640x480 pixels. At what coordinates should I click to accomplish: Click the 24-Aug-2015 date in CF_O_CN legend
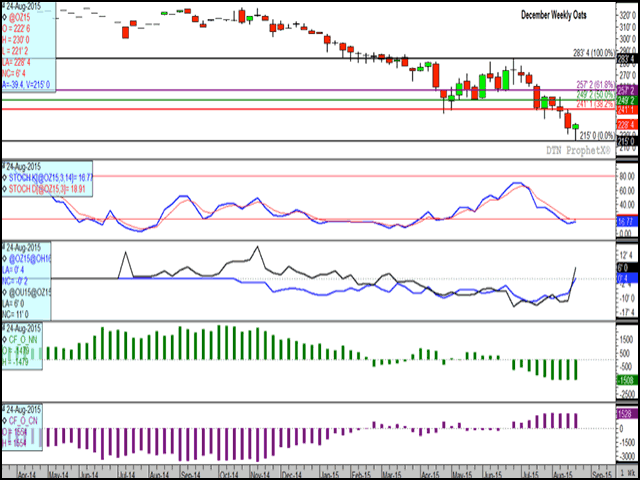point(22,408)
